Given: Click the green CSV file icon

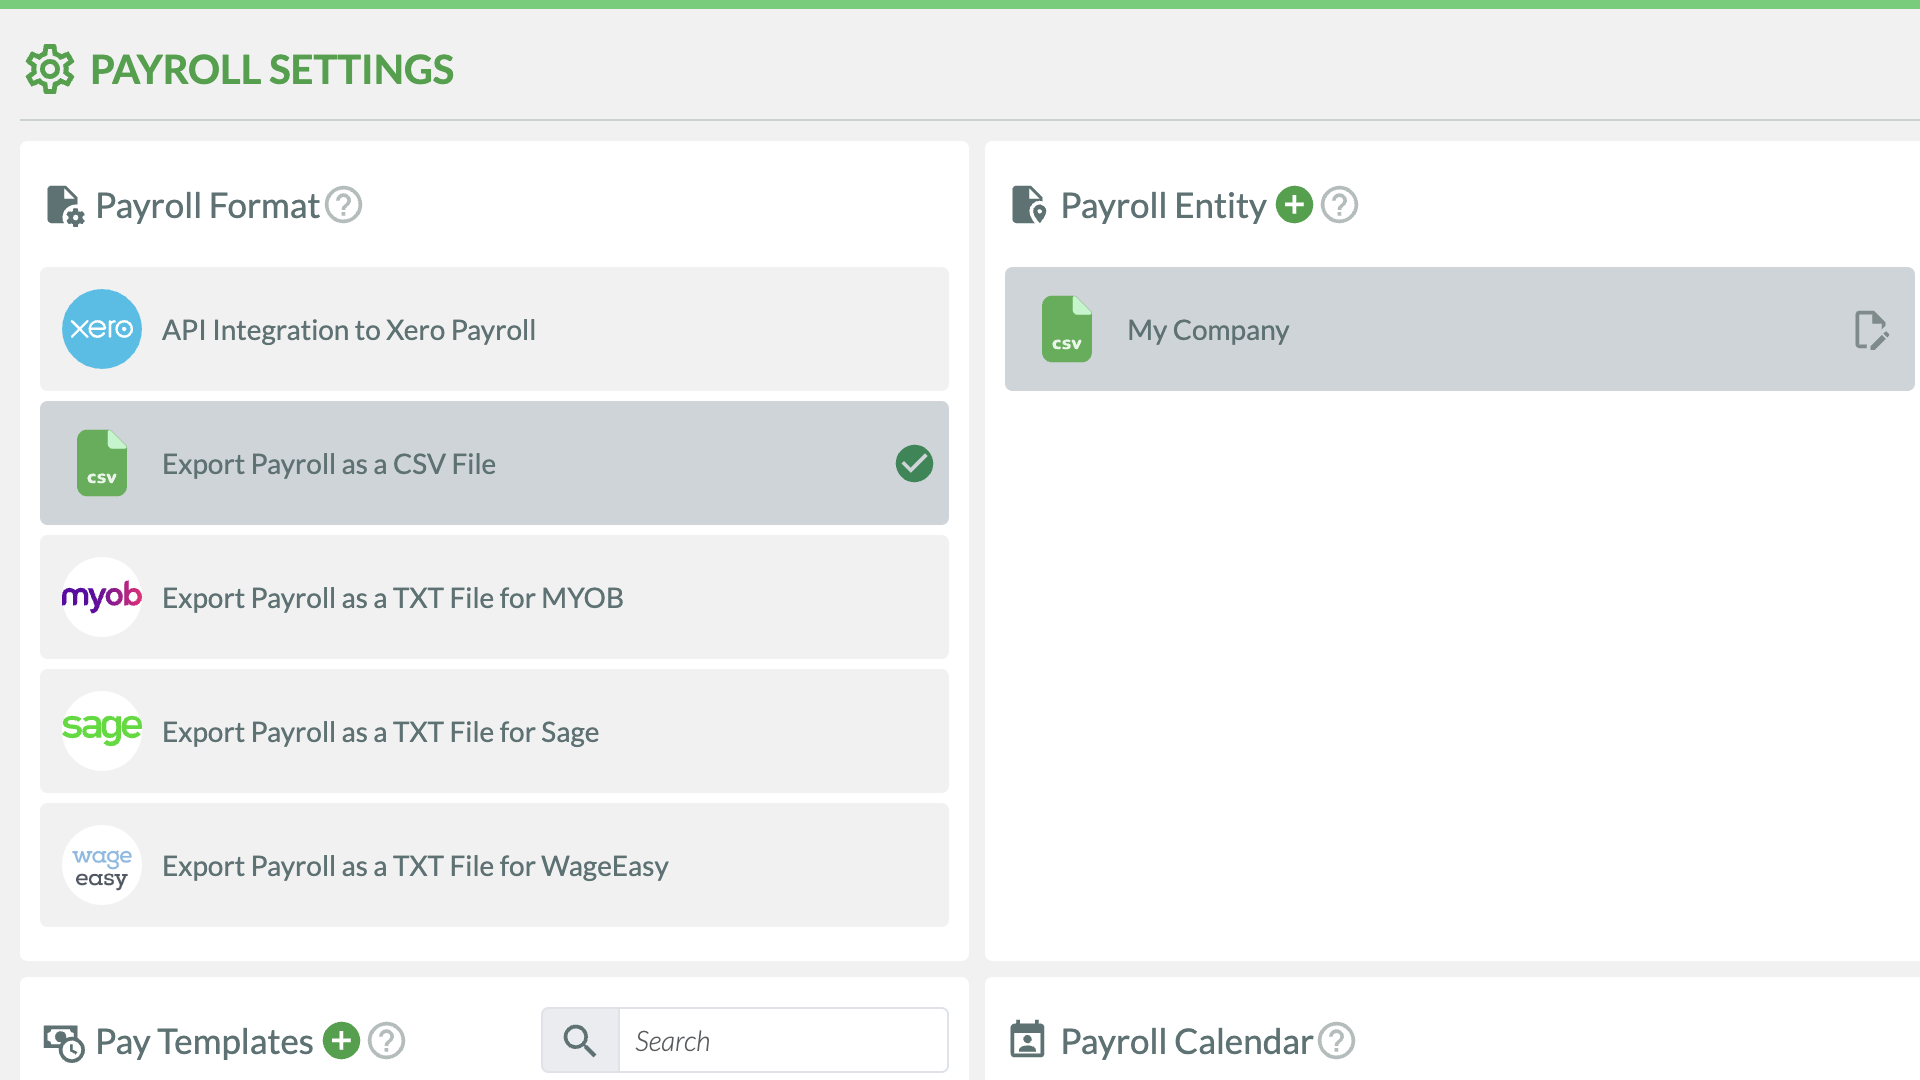Looking at the screenshot, I should coord(101,463).
